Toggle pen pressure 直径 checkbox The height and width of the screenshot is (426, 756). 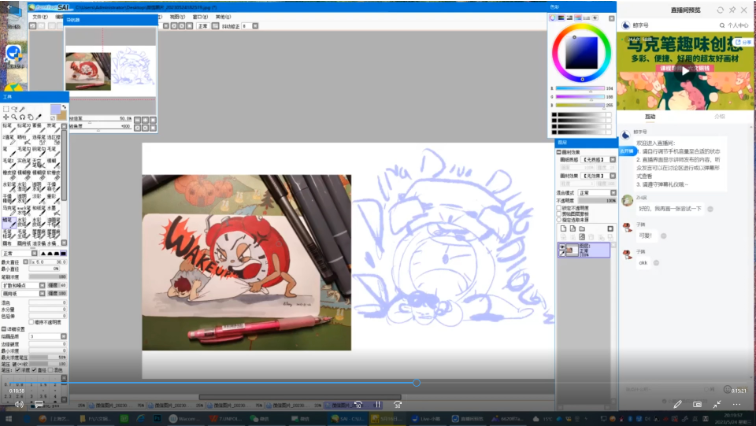pos(34,370)
